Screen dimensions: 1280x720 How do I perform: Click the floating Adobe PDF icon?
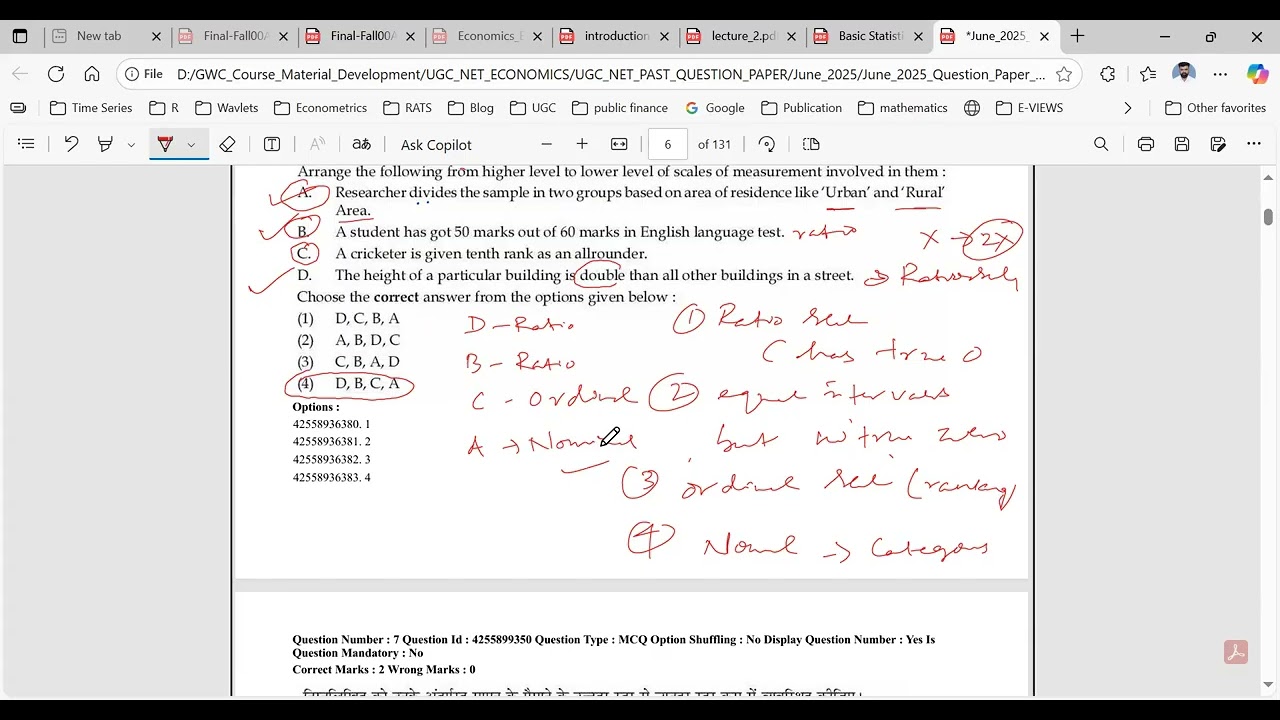pos(1235,653)
